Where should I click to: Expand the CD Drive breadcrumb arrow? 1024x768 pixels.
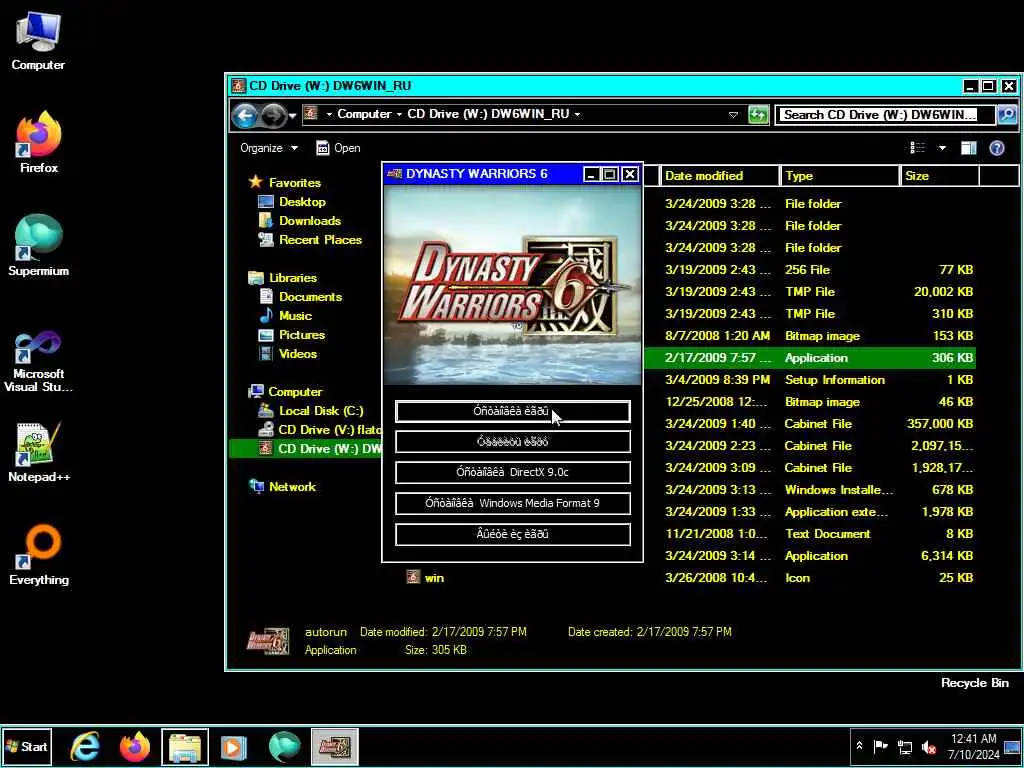(577, 114)
